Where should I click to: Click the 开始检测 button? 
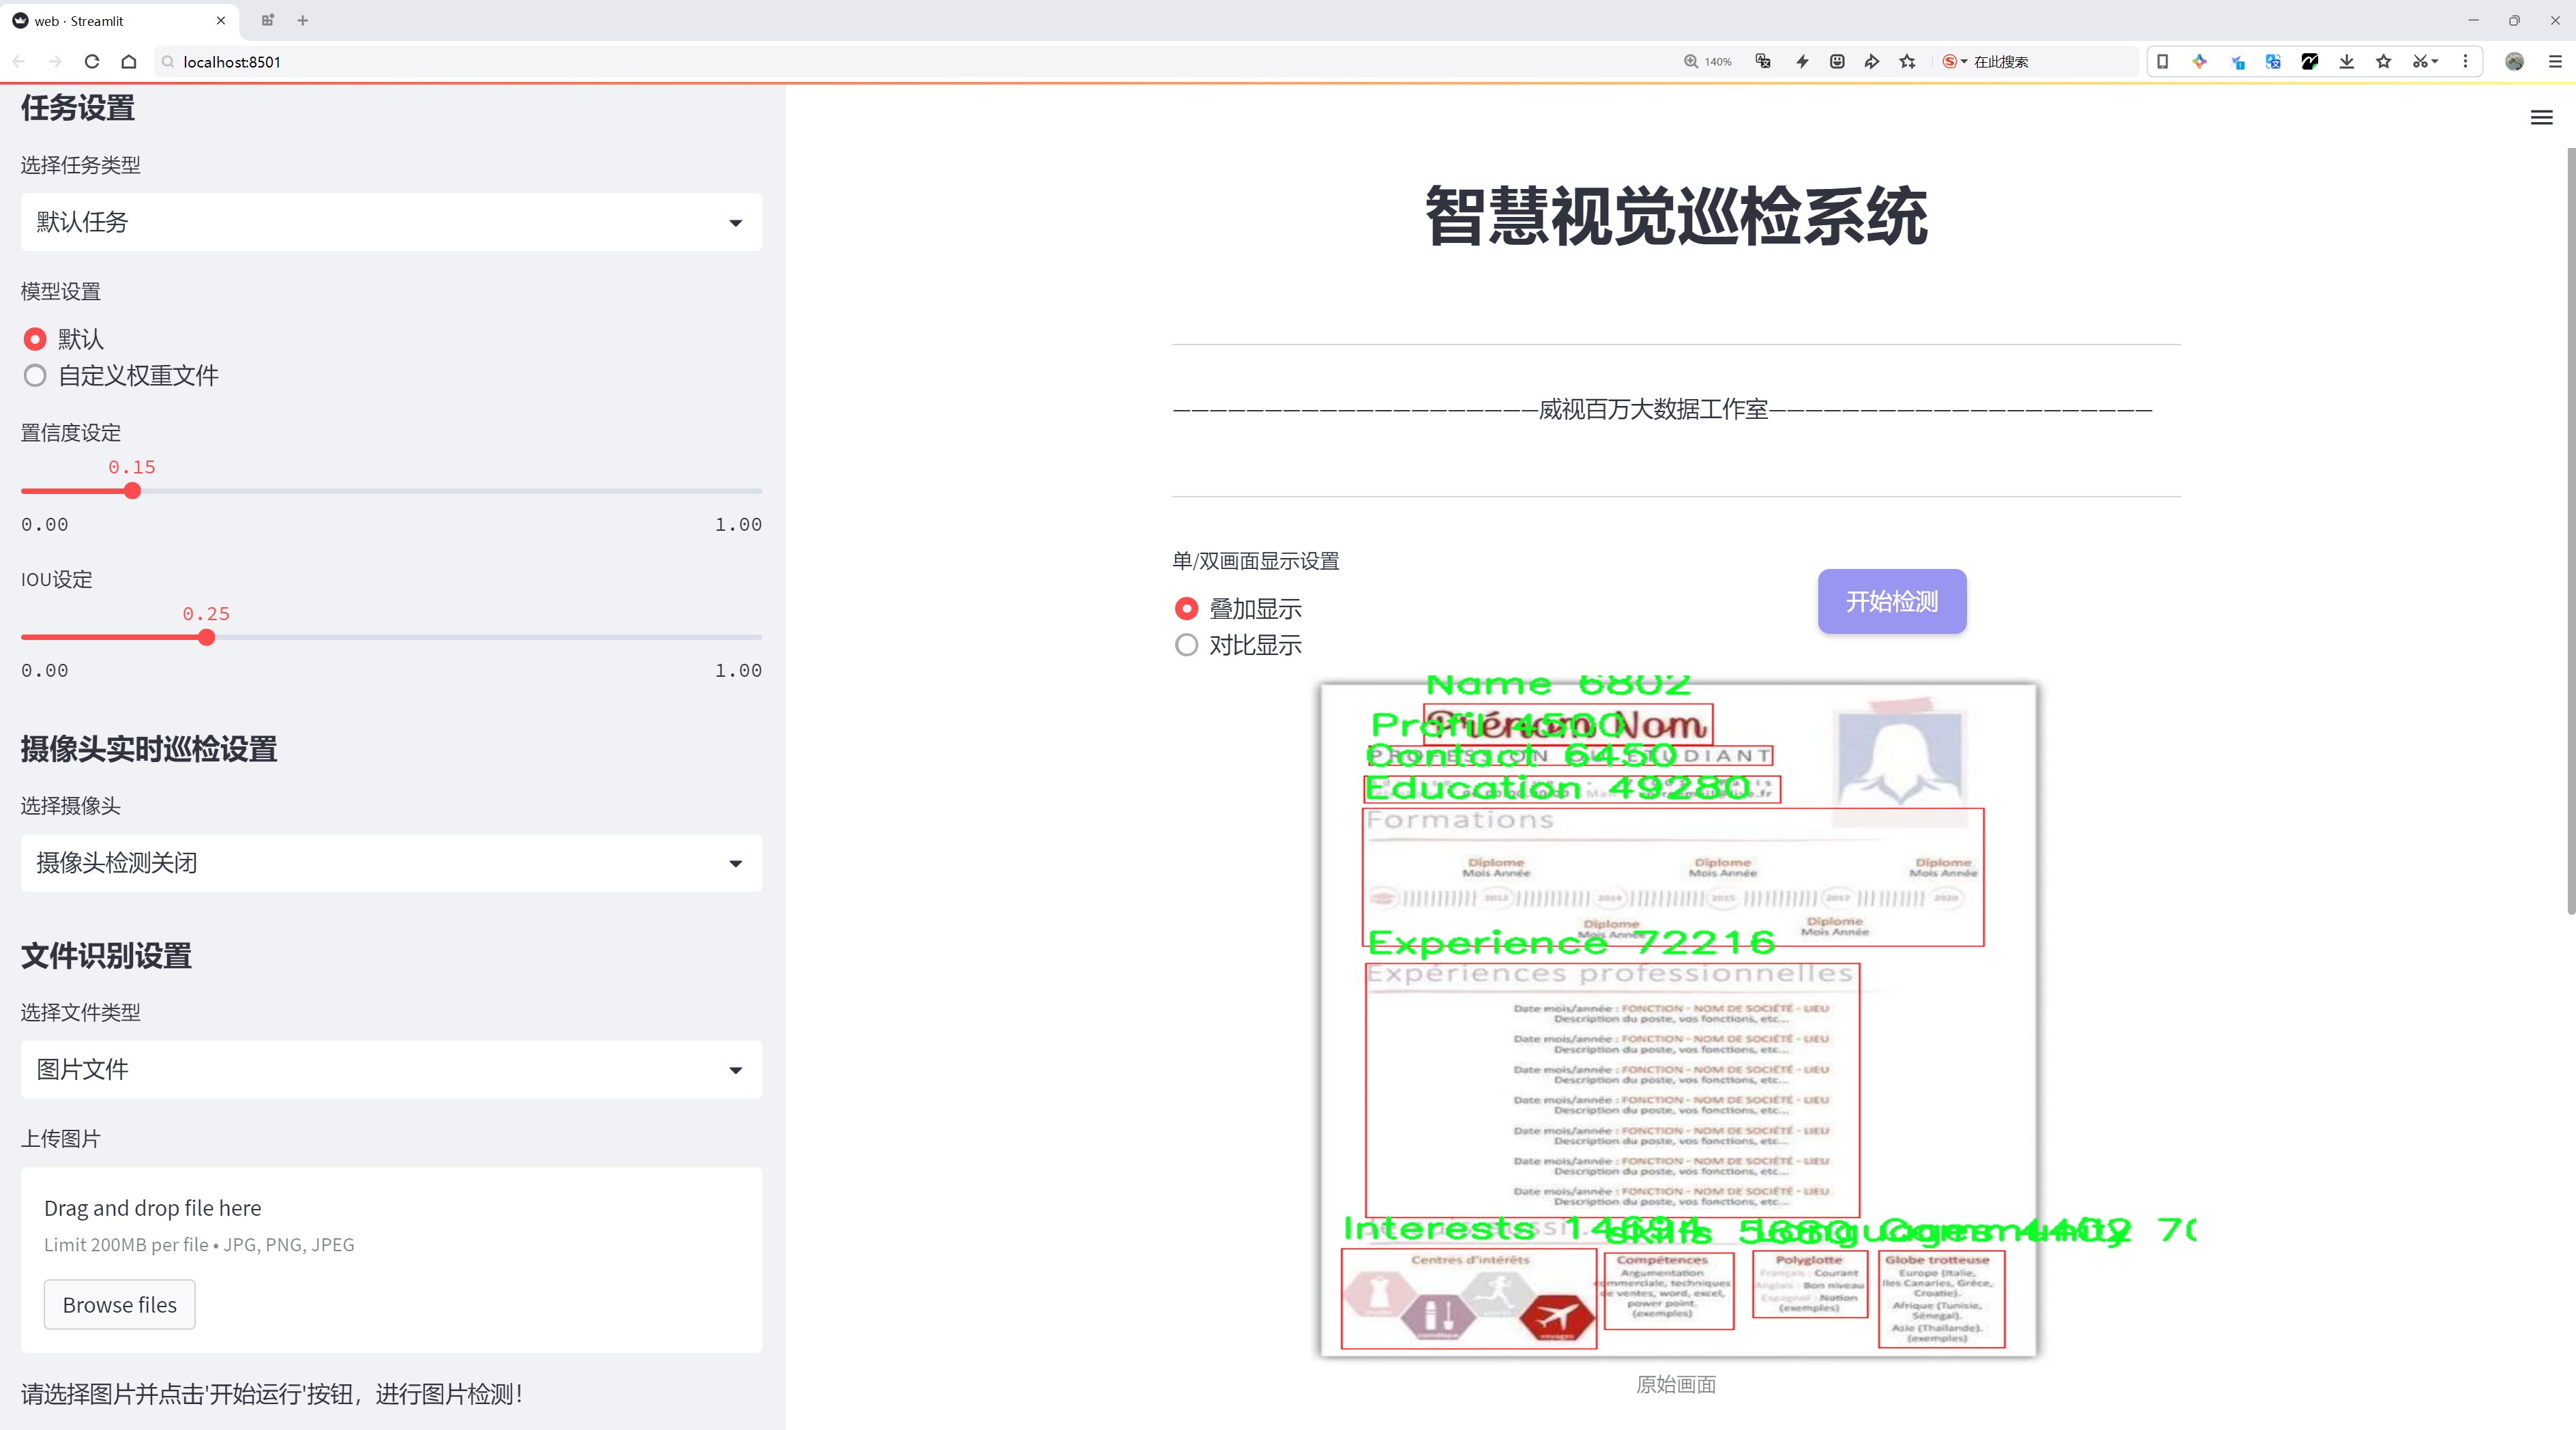point(1891,601)
